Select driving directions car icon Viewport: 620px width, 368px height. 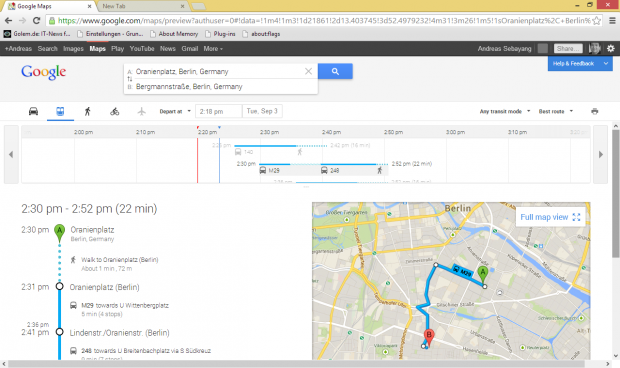point(34,111)
